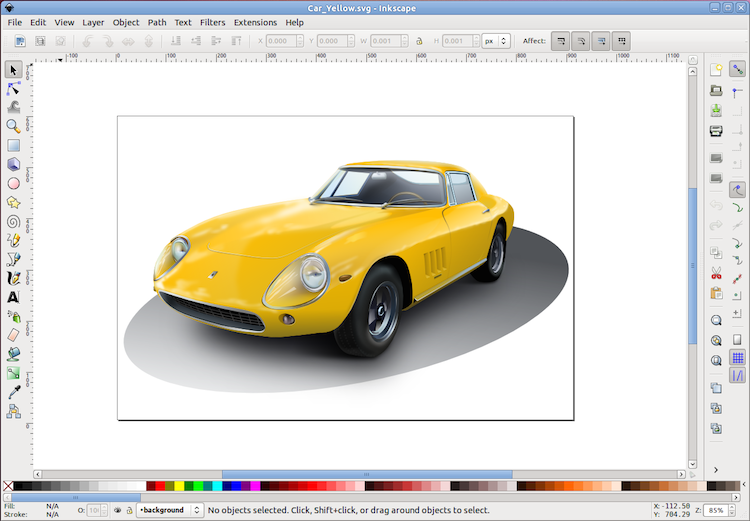Open the Filters menu
Screen dimensions: 750x521
[212, 22]
